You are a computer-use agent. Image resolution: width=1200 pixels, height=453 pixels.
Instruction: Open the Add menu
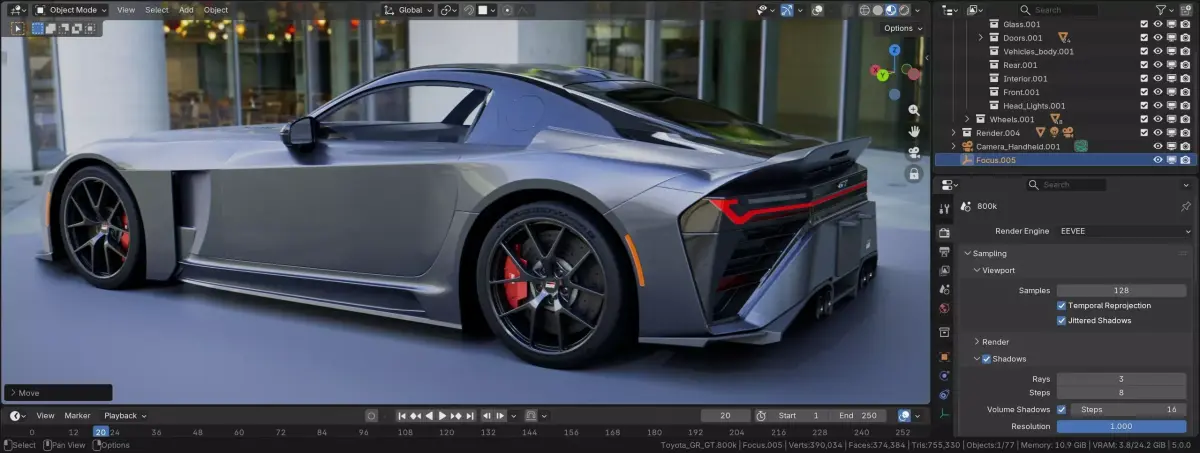(x=187, y=10)
